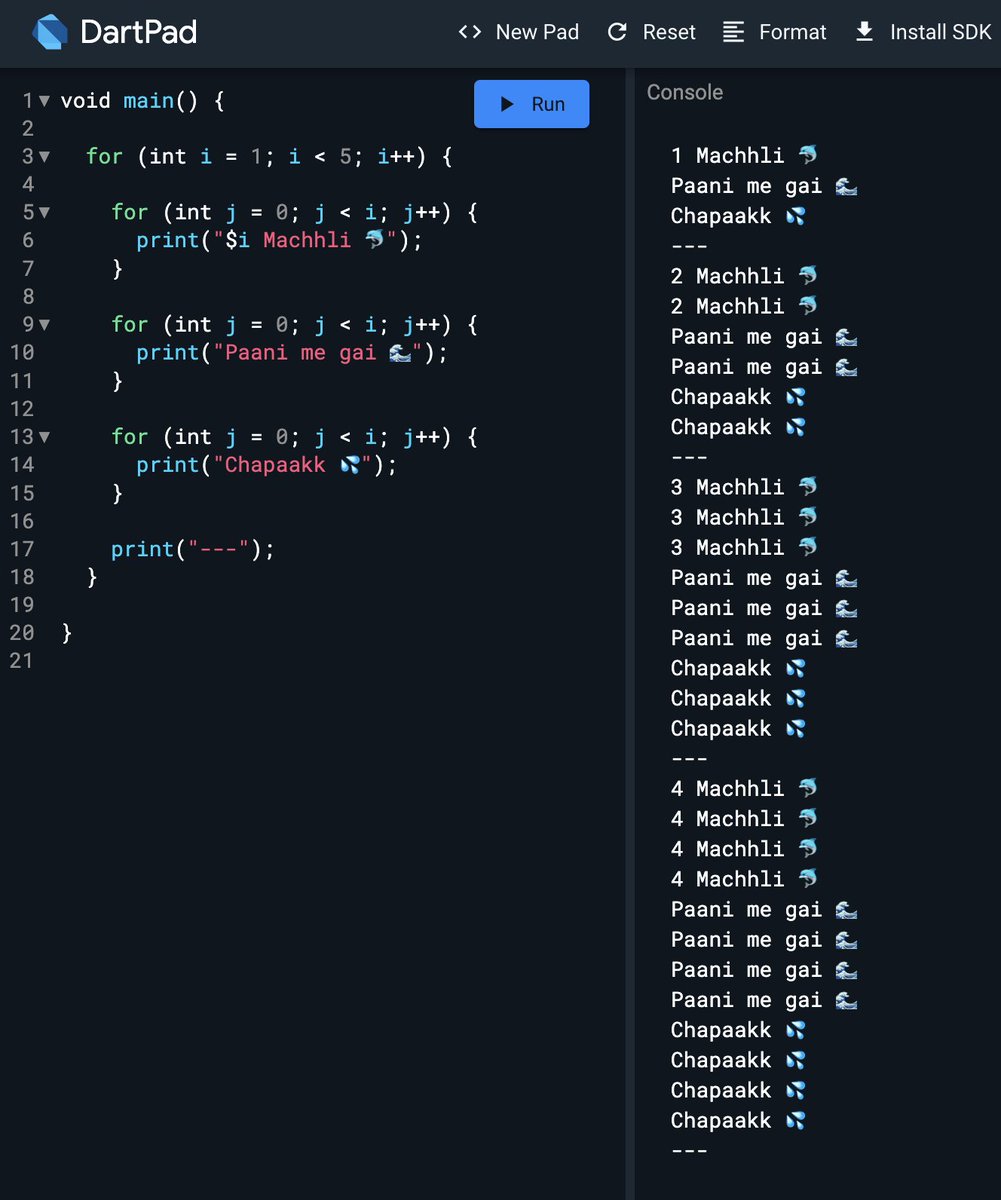This screenshot has width=1001, height=1200.
Task: Click the "Chapaakk" string on line 14
Action: pyautogui.click(x=293, y=465)
